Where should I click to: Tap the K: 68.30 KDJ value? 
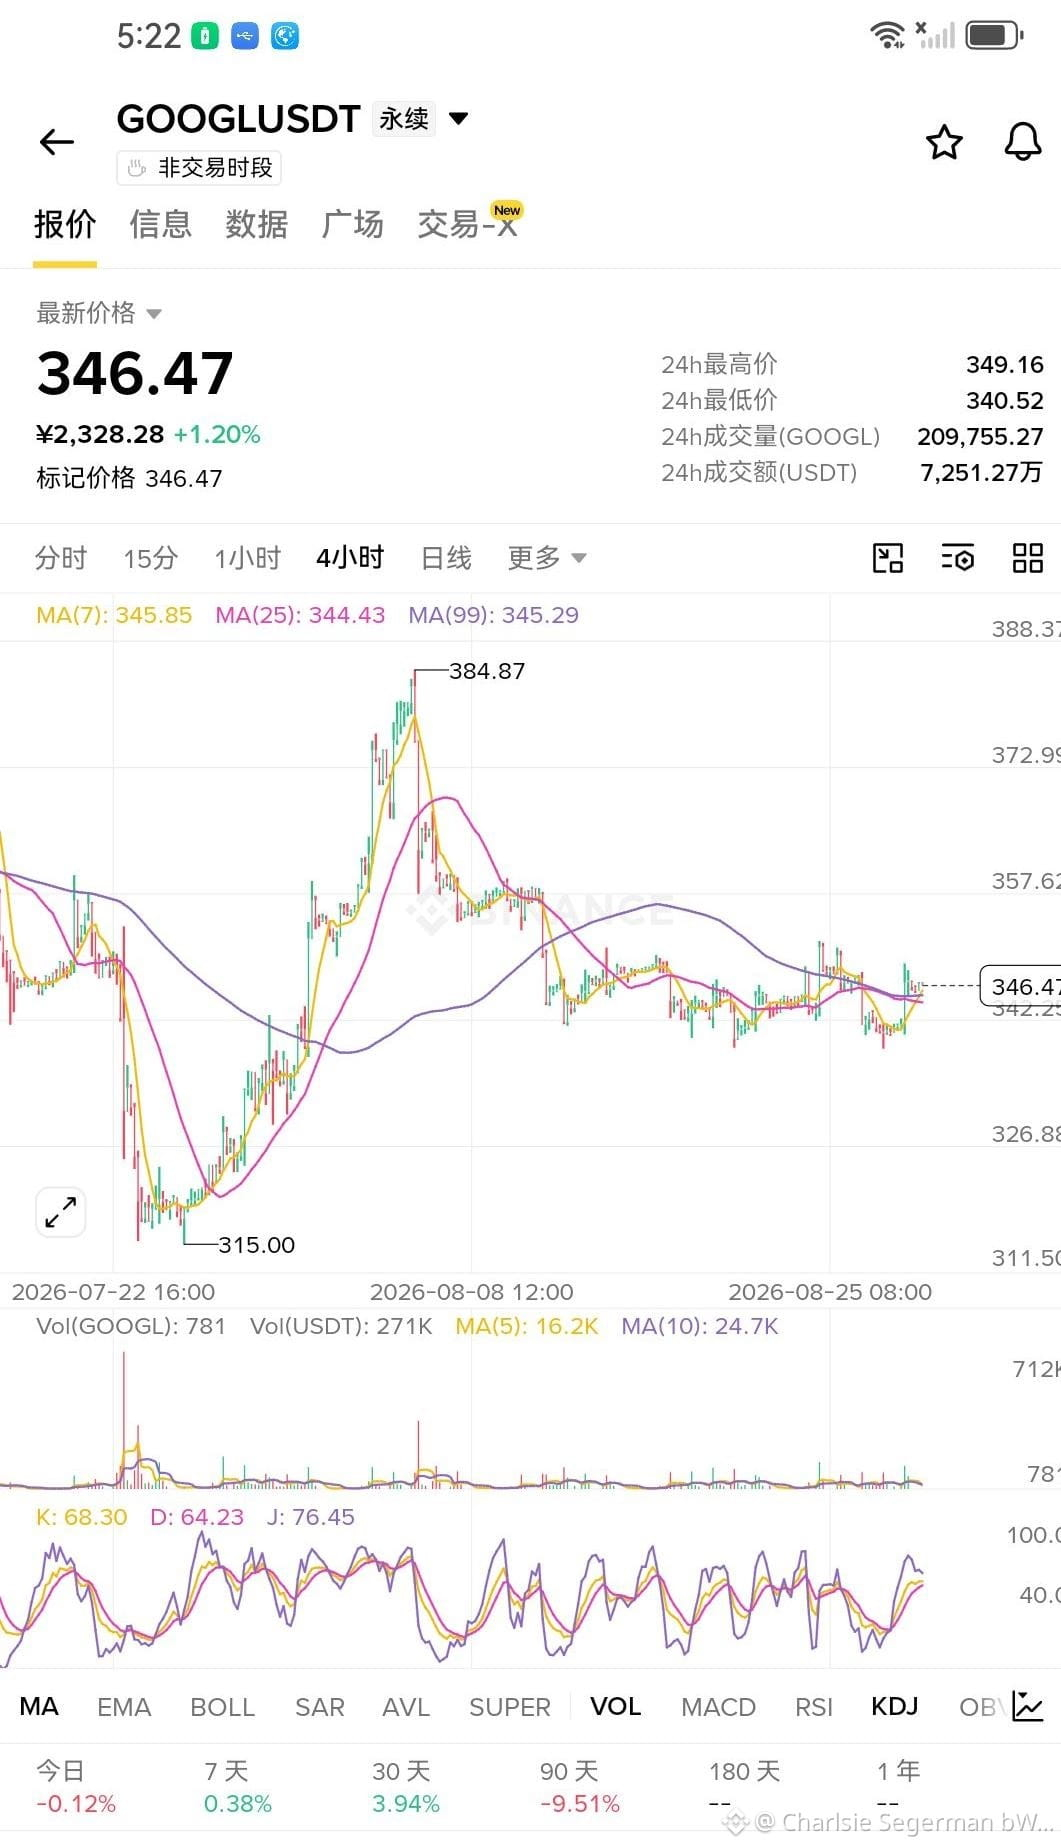pos(82,1517)
